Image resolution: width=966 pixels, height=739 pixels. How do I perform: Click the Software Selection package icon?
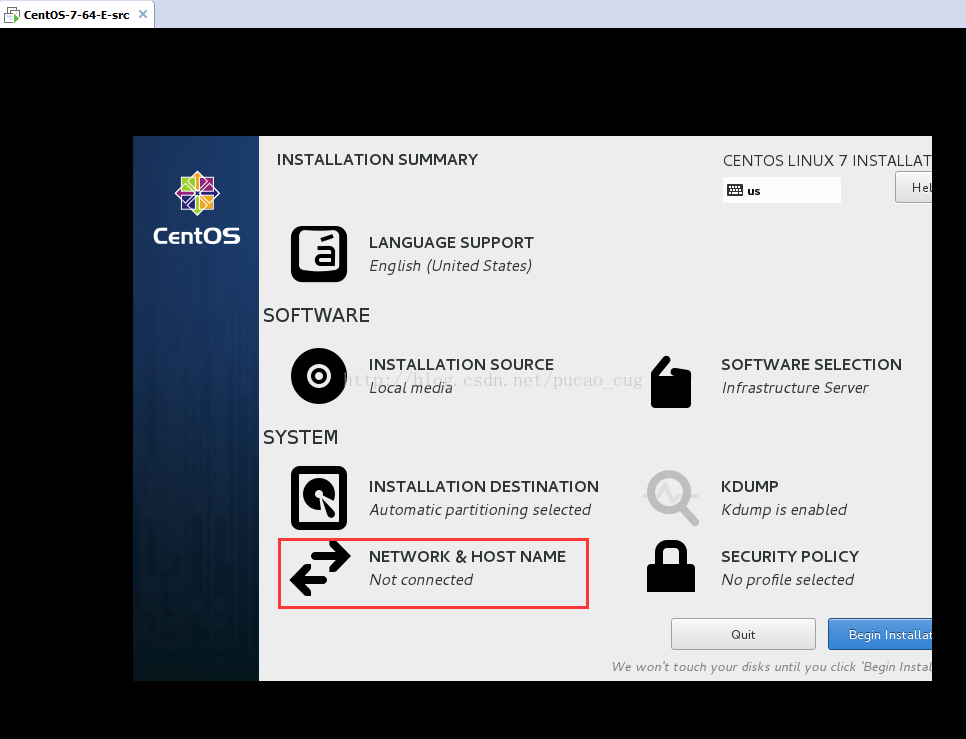tap(671, 382)
